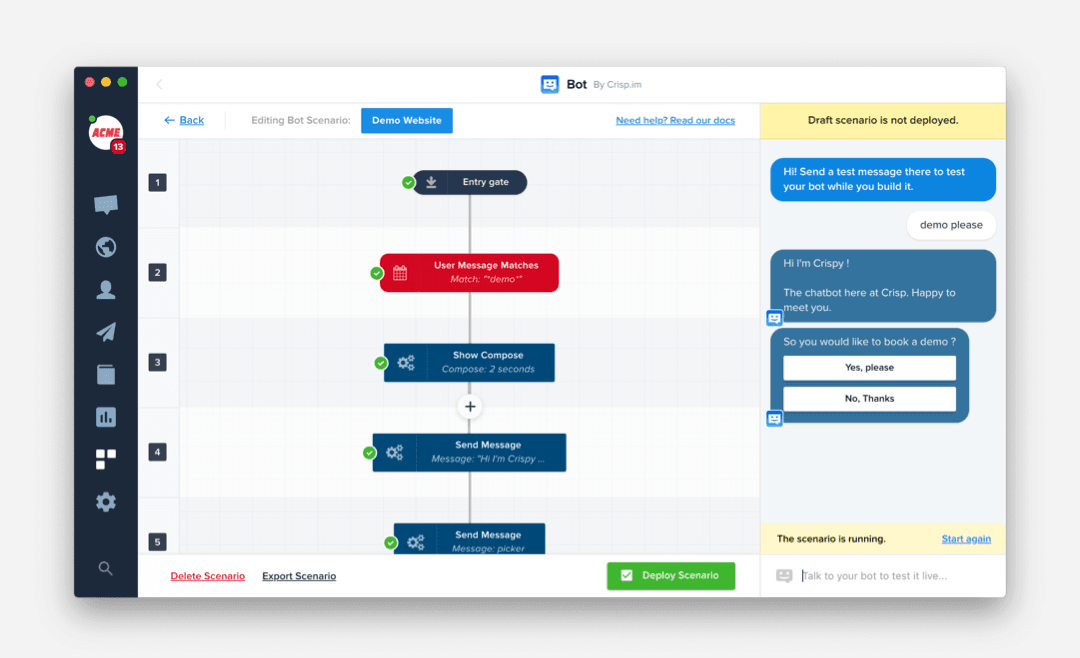Screen dimensions: 1080x658
Task: Click the plus button to add block
Action: coord(470,407)
